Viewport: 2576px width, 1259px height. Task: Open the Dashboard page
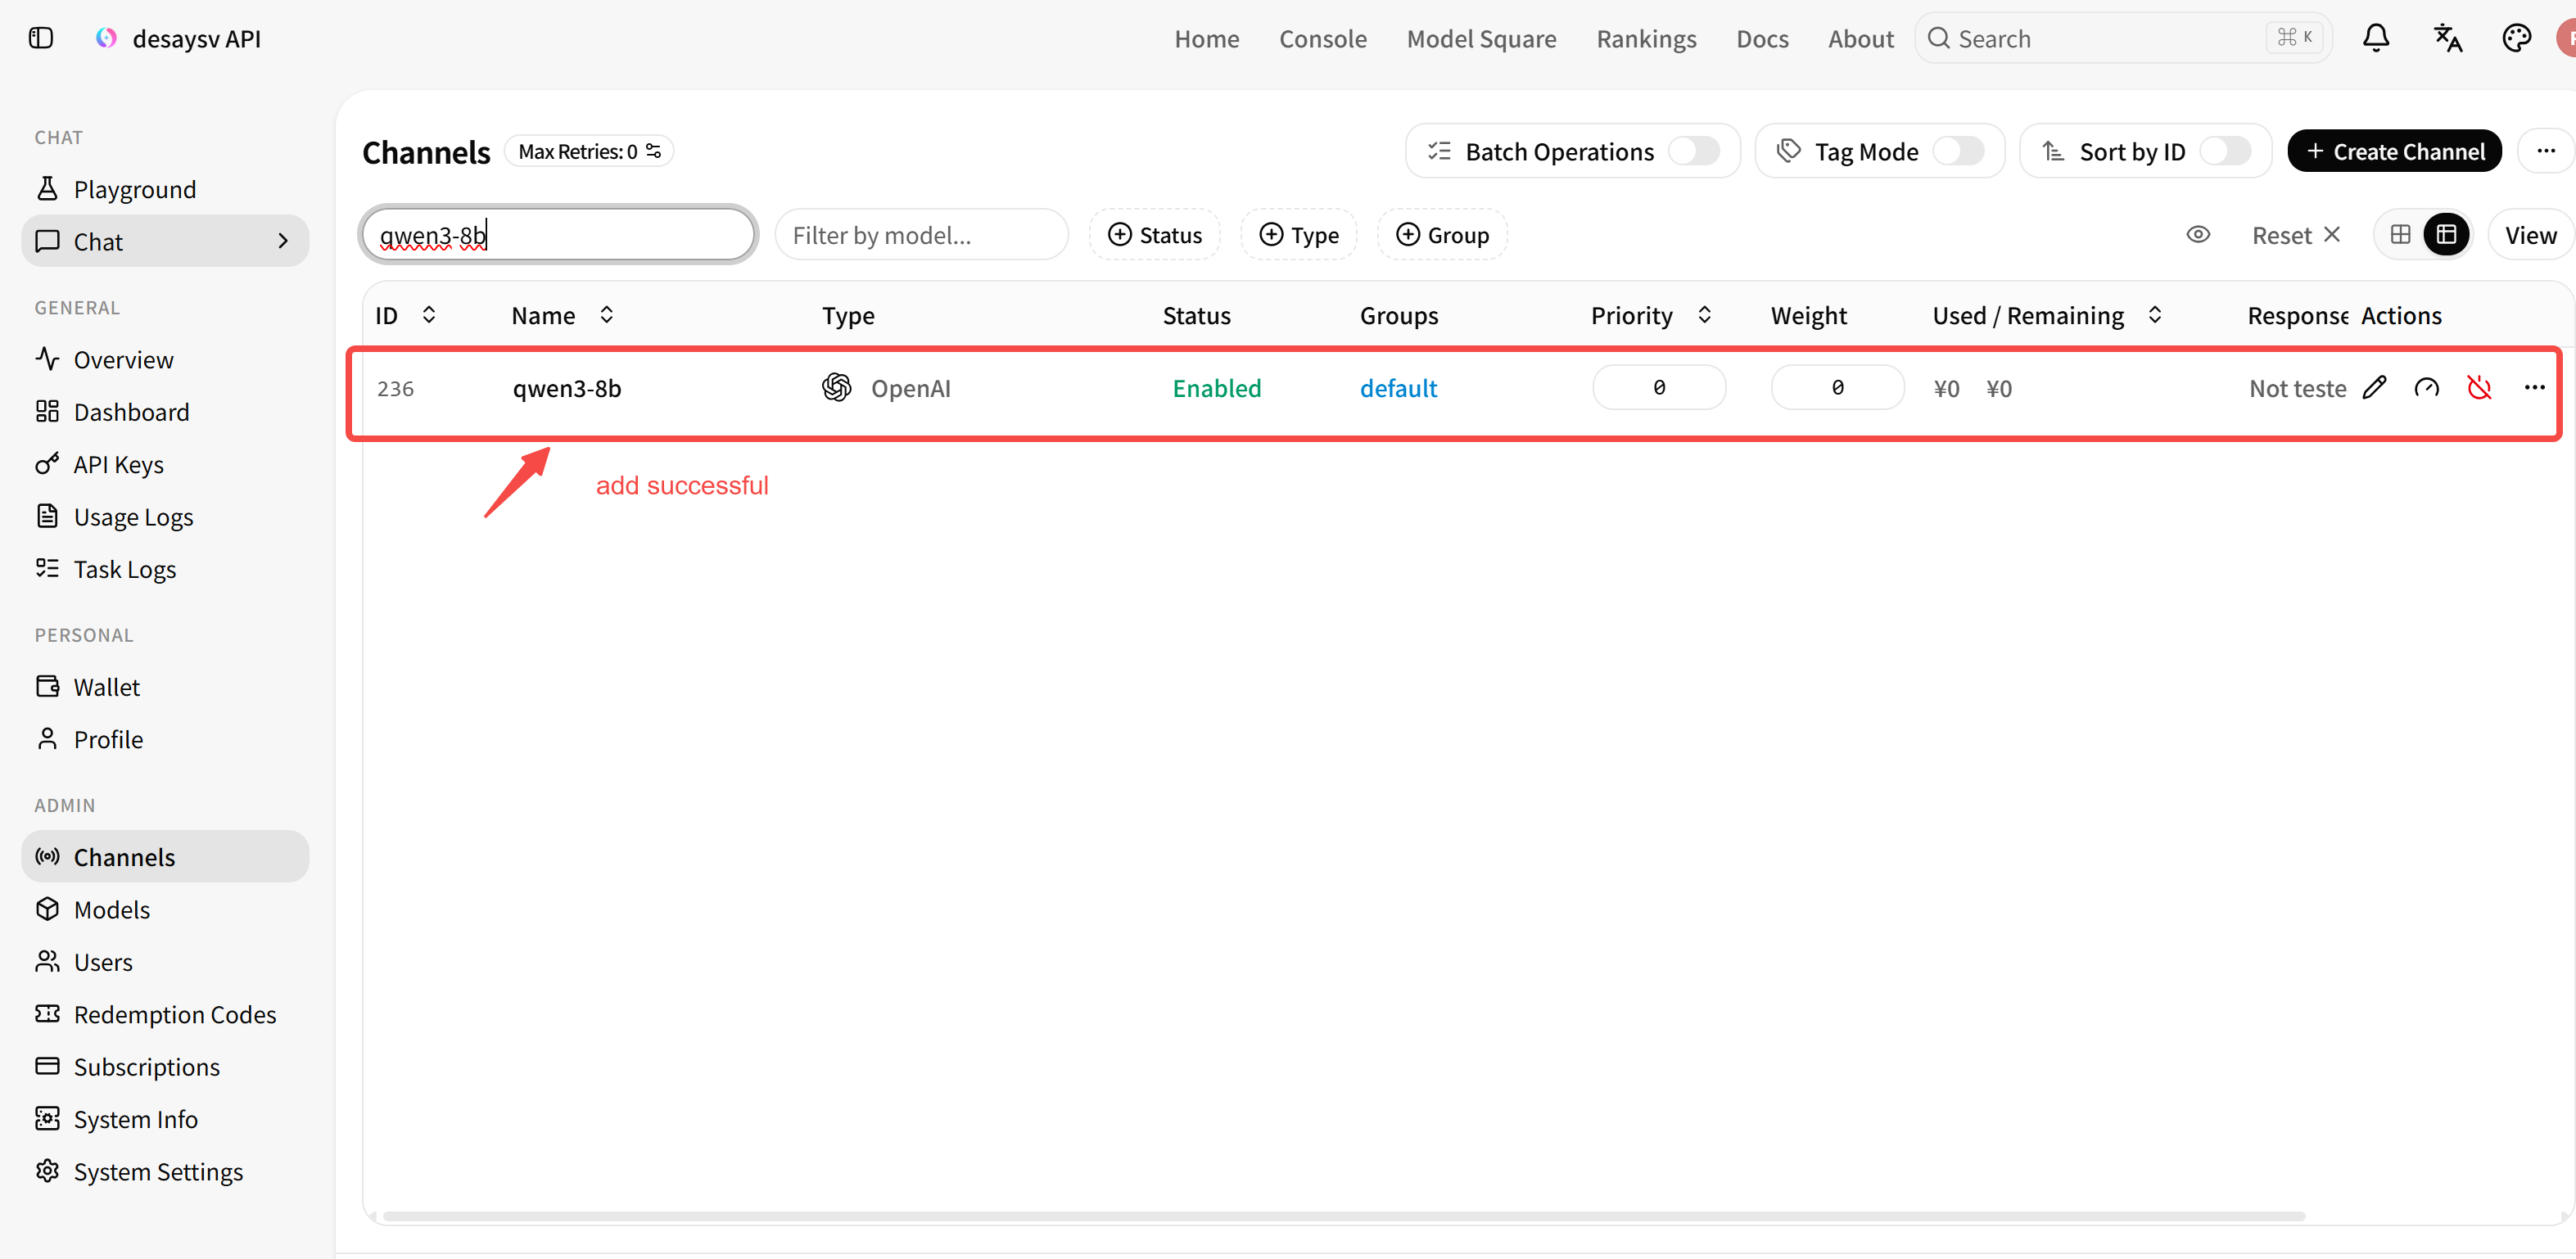(x=165, y=412)
